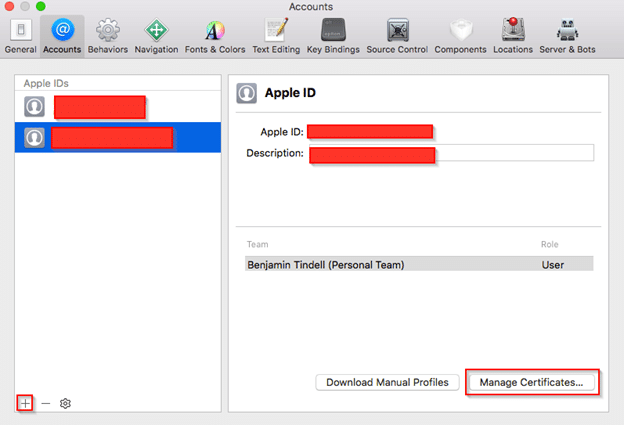
Task: Open the gear action menu below accounts
Action: tap(65, 403)
